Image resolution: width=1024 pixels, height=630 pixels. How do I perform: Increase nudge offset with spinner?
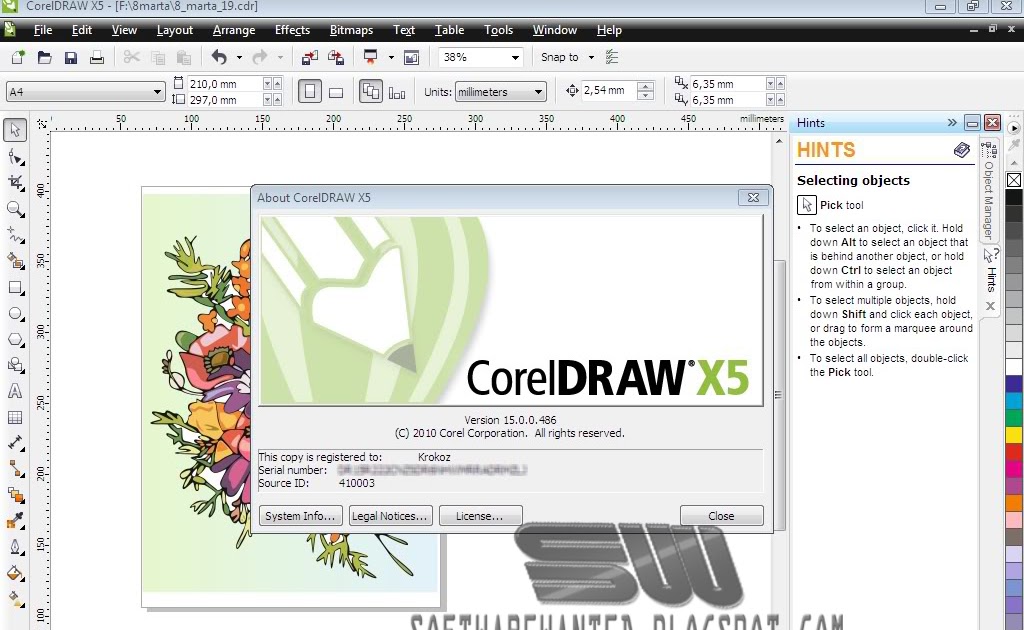[x=645, y=86]
